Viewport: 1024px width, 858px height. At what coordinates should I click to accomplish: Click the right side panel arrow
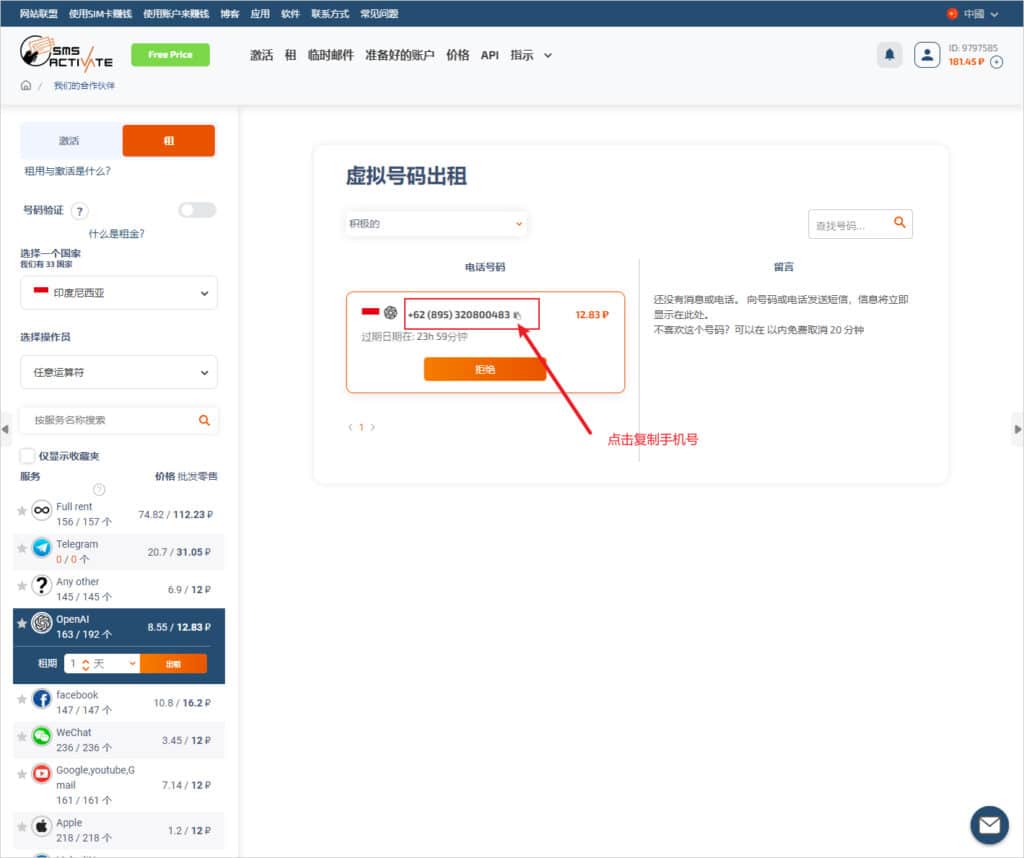[1017, 429]
